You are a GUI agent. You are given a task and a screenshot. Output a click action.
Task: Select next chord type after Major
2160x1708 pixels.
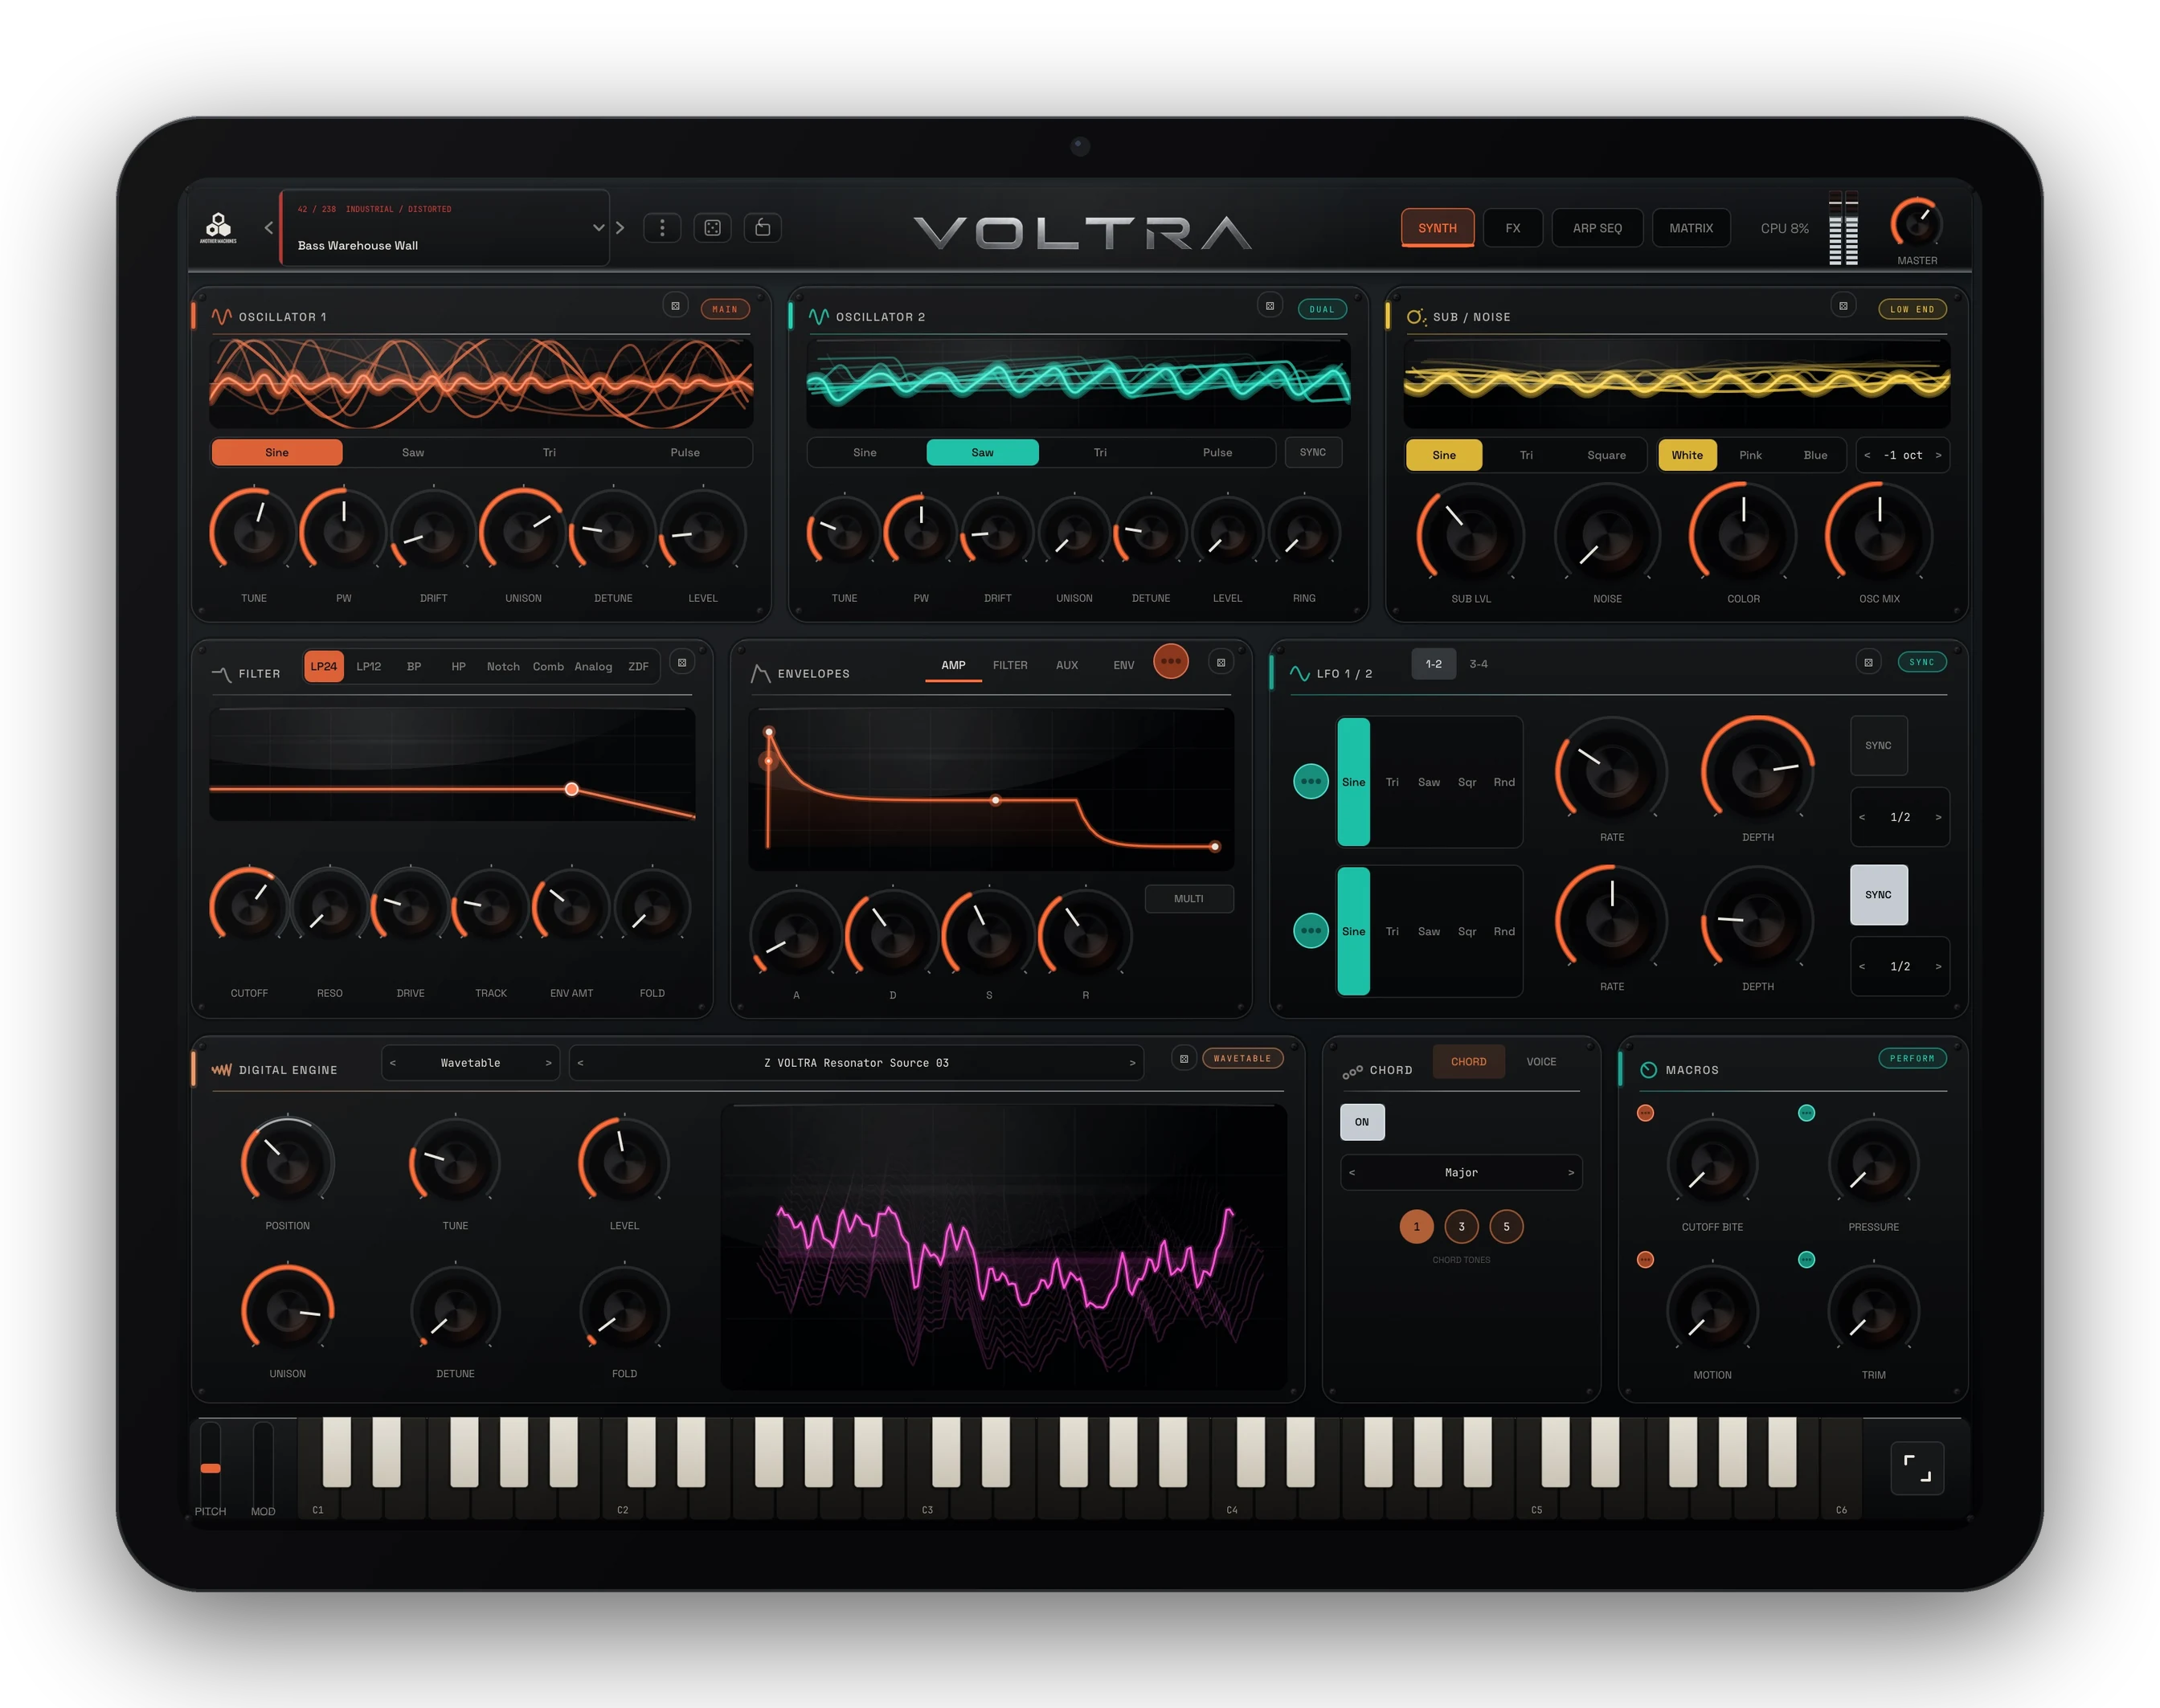click(x=1571, y=1172)
